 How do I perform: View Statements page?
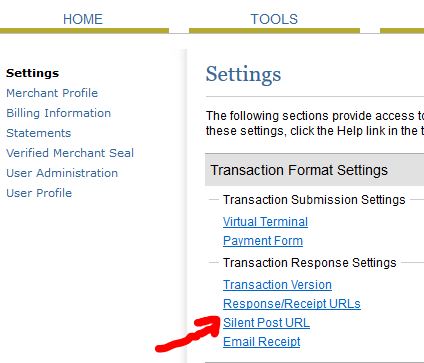tap(39, 133)
